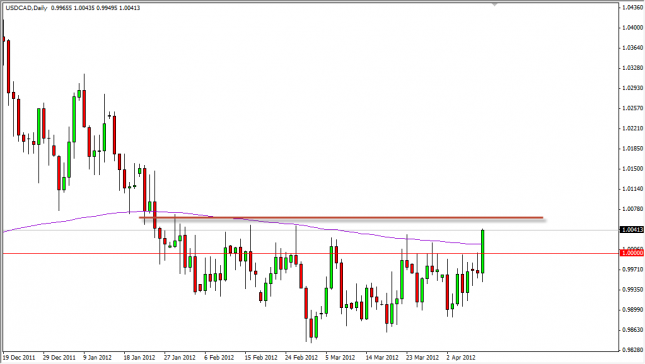Click the 1.02930 price axis label
The width and height of the screenshot is (645, 364).
(x=633, y=88)
